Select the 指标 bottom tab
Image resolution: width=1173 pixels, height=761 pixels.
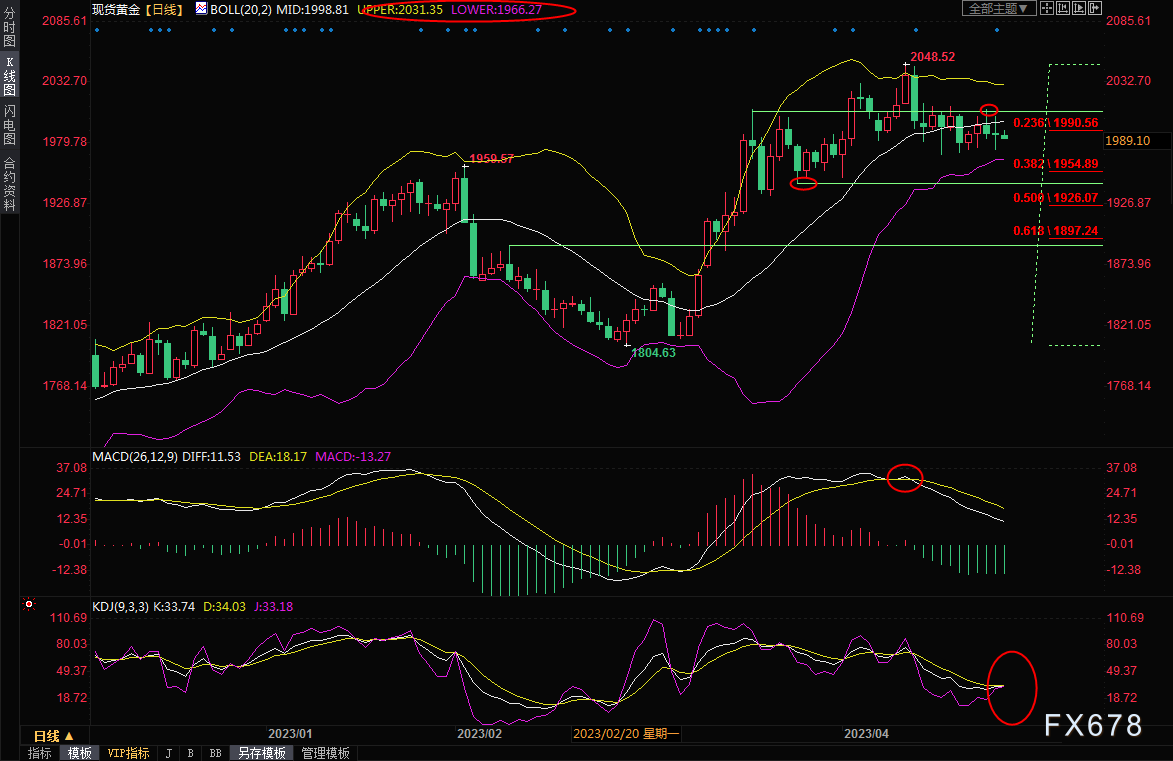click(40, 753)
